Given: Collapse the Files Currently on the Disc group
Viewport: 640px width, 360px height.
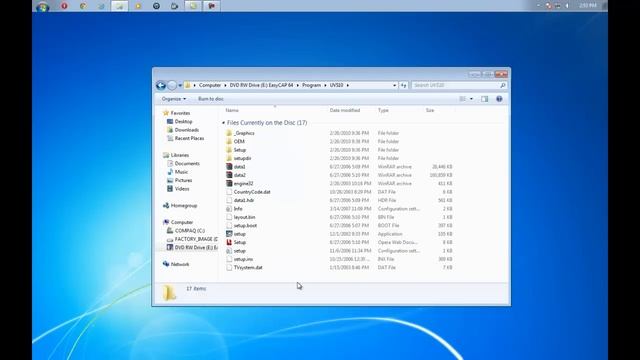Looking at the screenshot, I should pos(223,123).
